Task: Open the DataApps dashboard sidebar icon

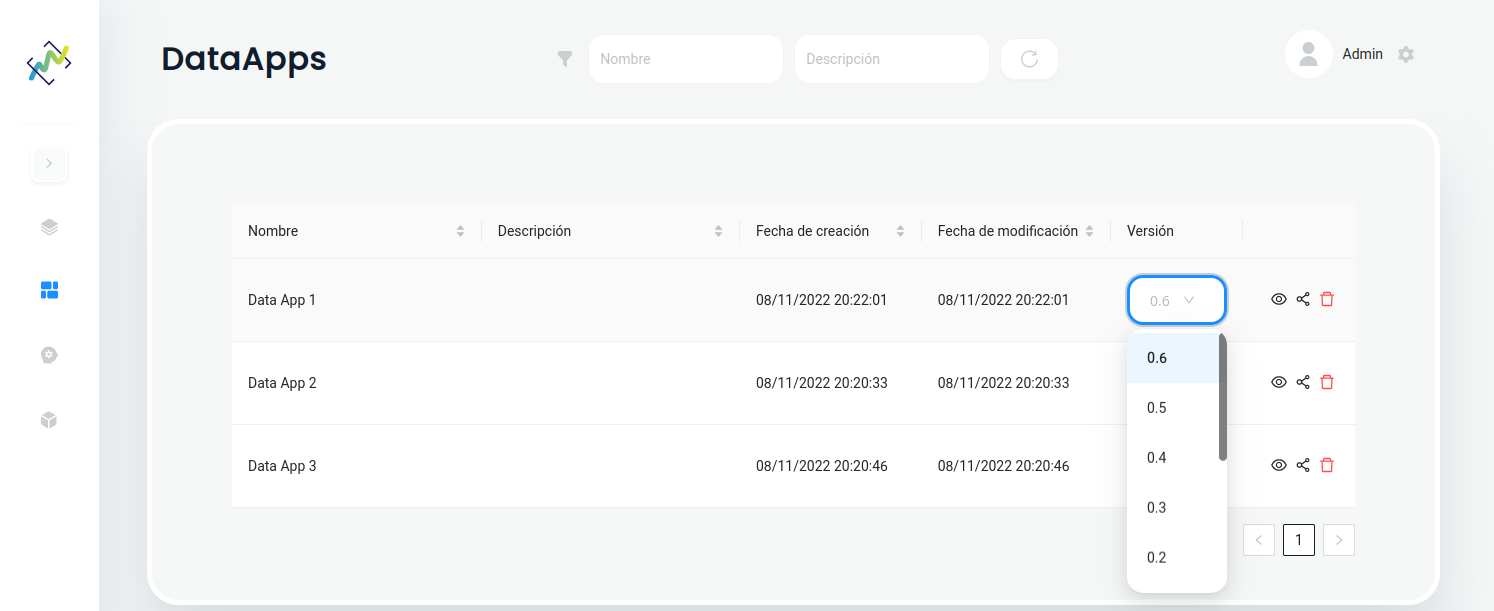Action: (x=49, y=290)
